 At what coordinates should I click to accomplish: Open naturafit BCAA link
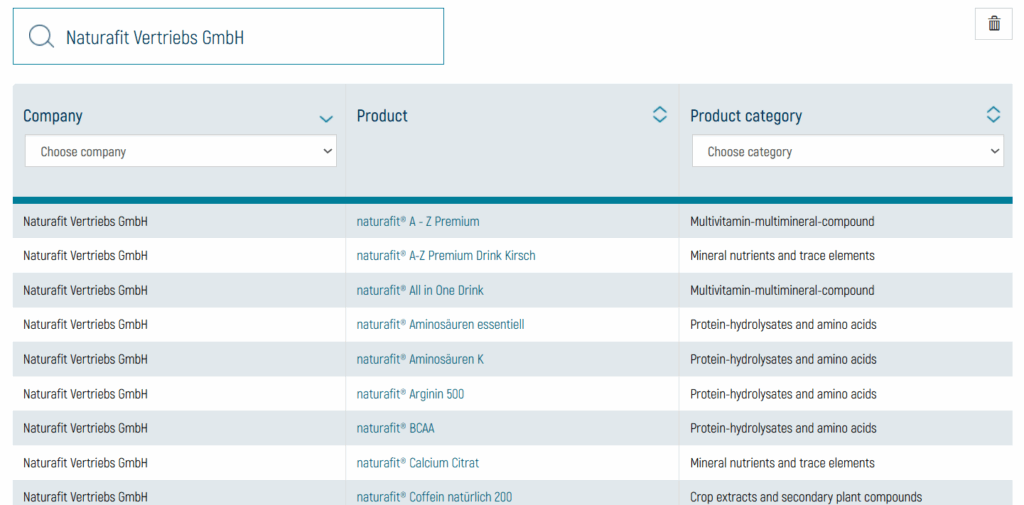395,428
